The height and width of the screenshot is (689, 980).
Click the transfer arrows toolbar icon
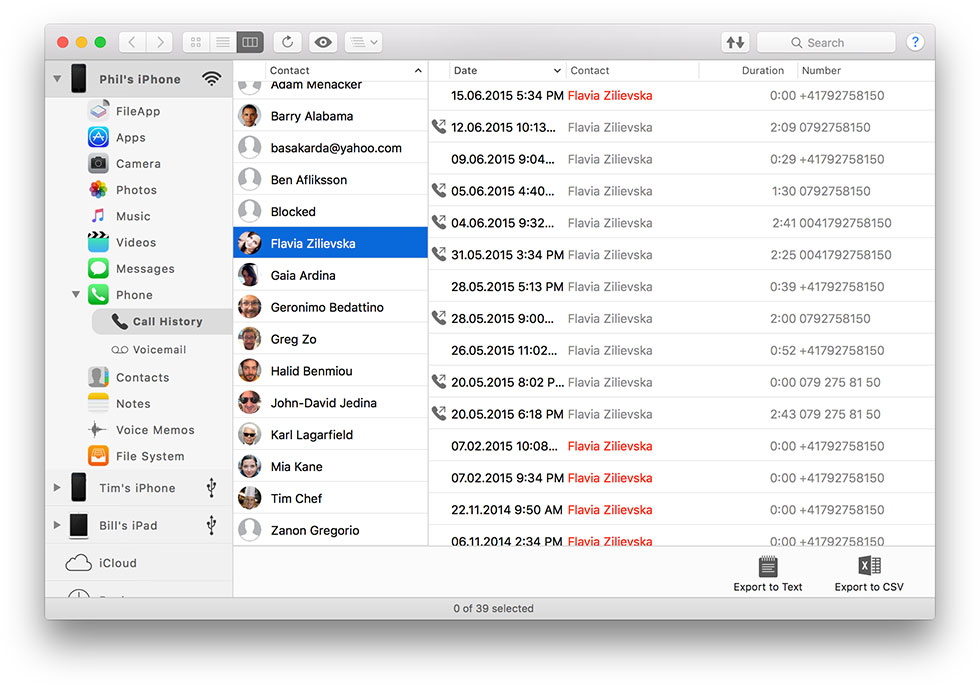(735, 42)
